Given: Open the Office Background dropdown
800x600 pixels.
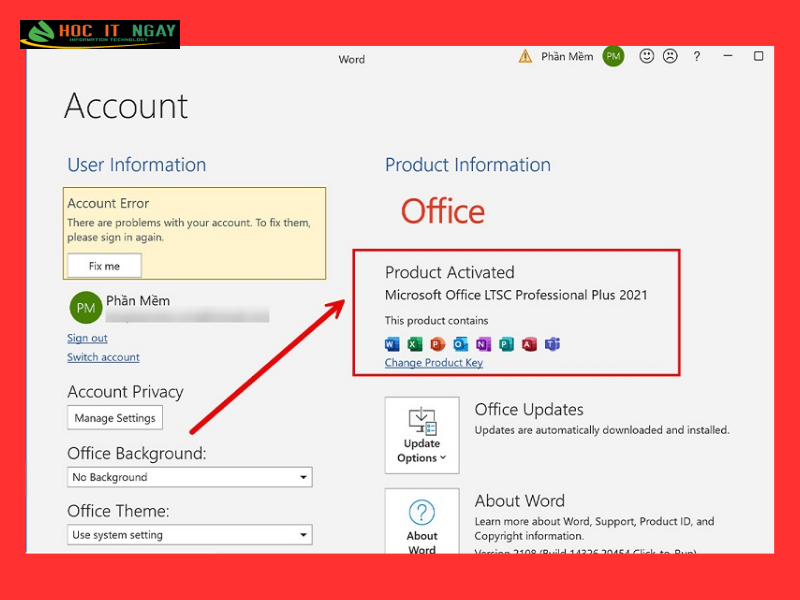Looking at the screenshot, I should tap(190, 477).
